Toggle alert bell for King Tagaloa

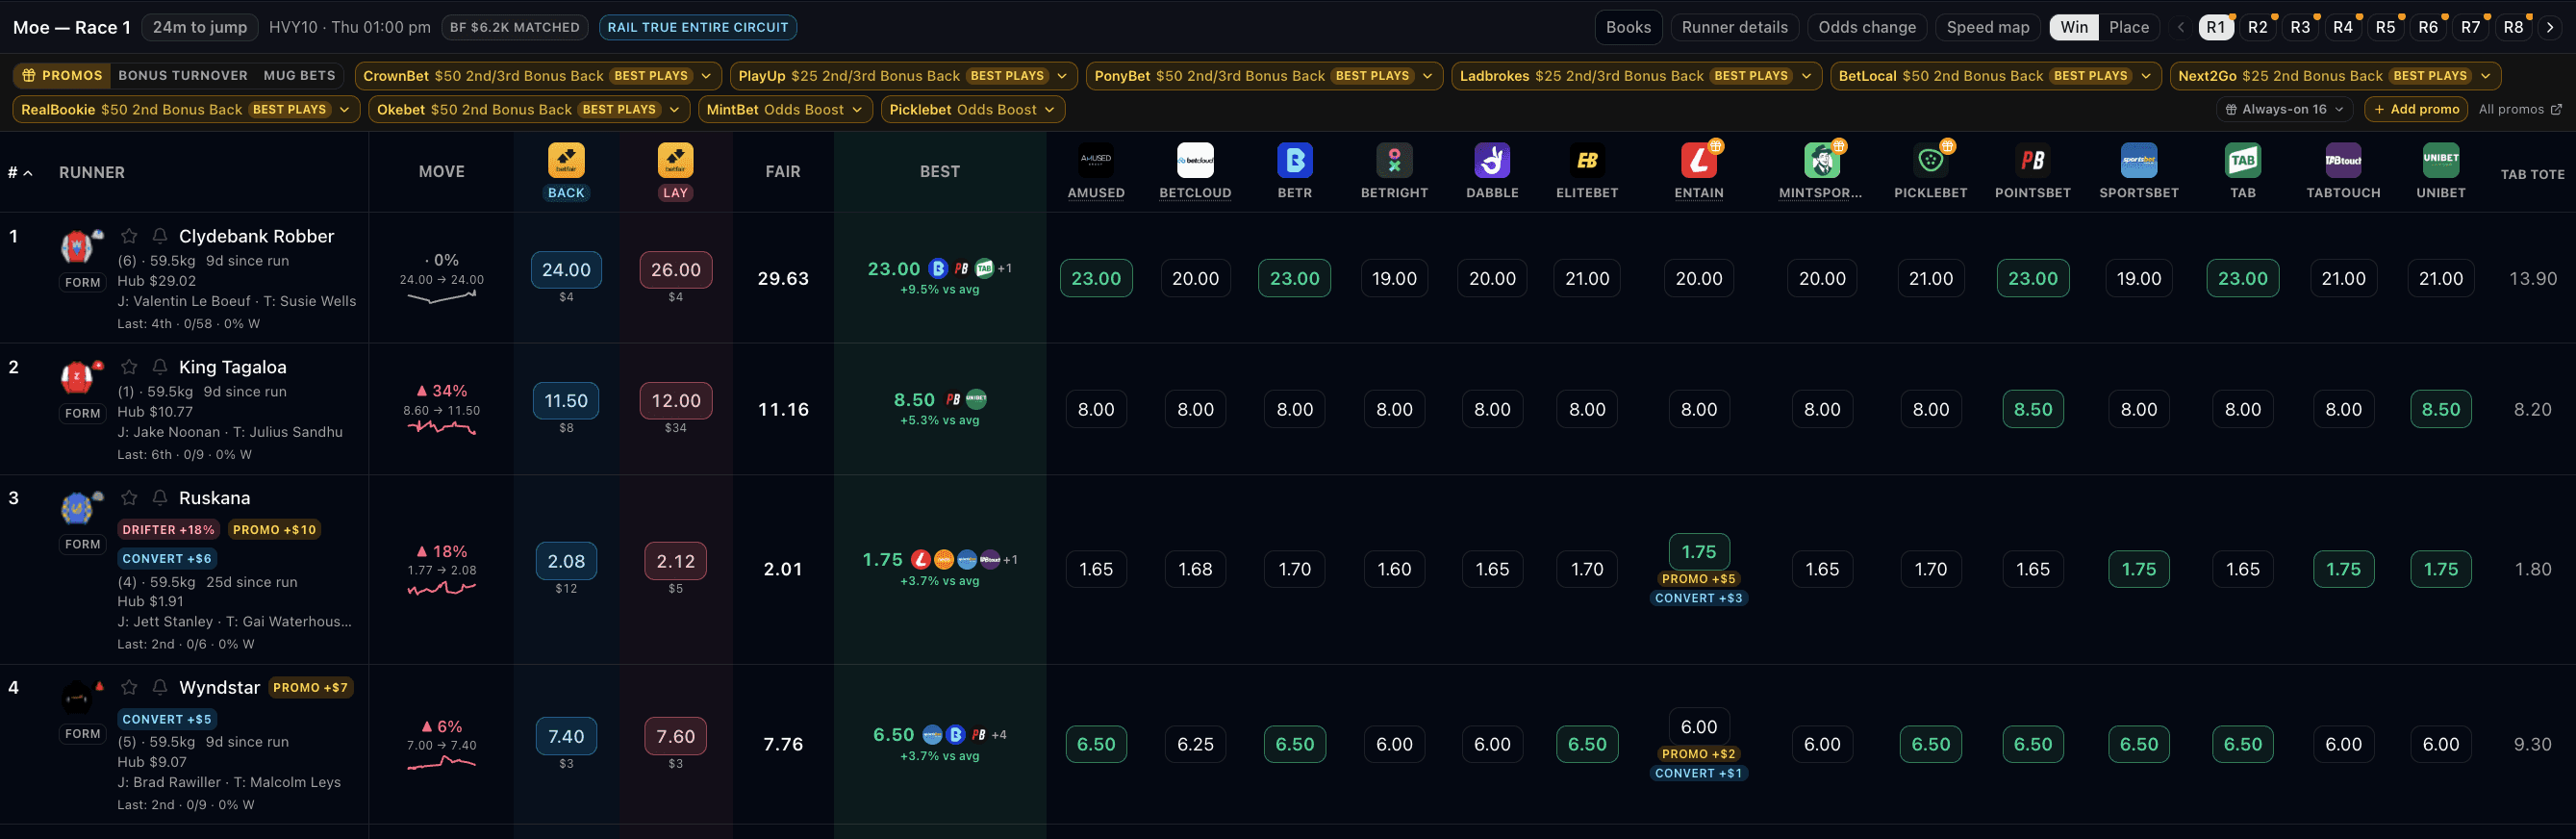point(160,367)
